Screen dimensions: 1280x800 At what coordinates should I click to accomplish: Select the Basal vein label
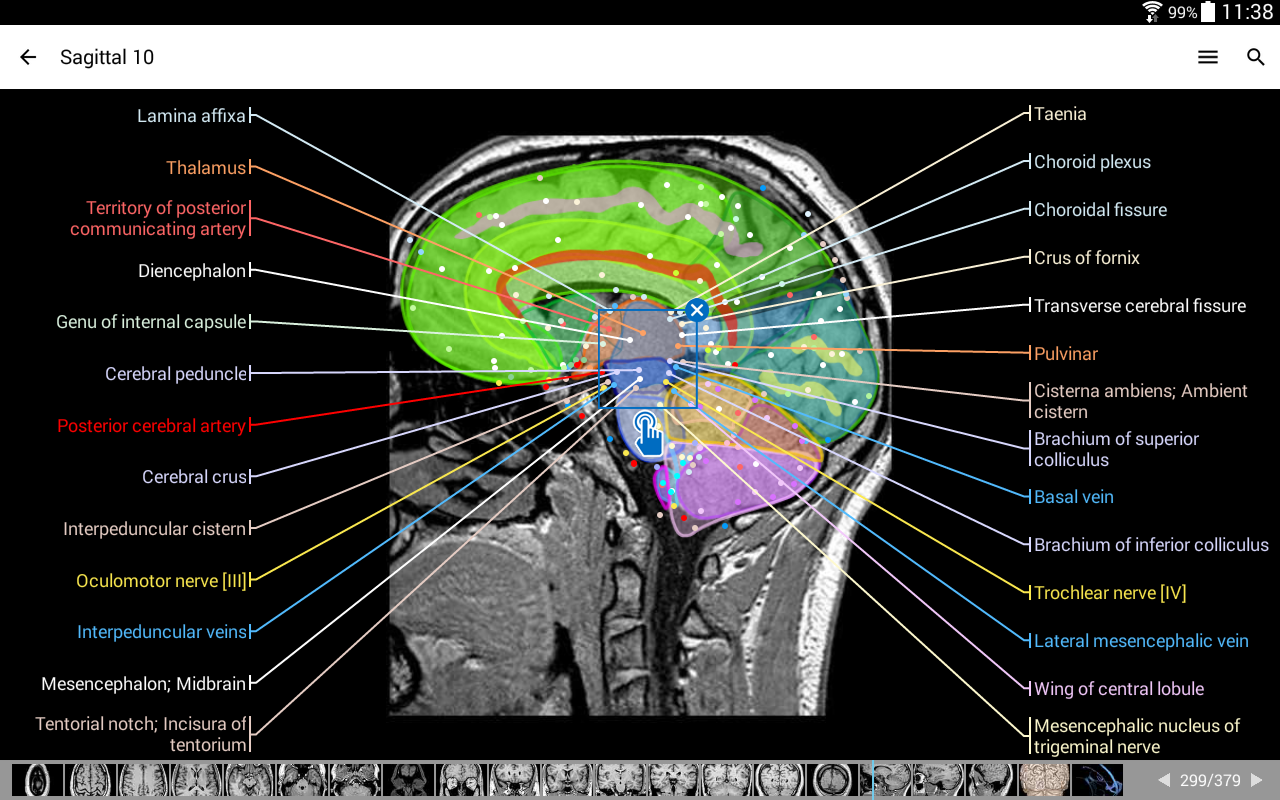click(1074, 497)
